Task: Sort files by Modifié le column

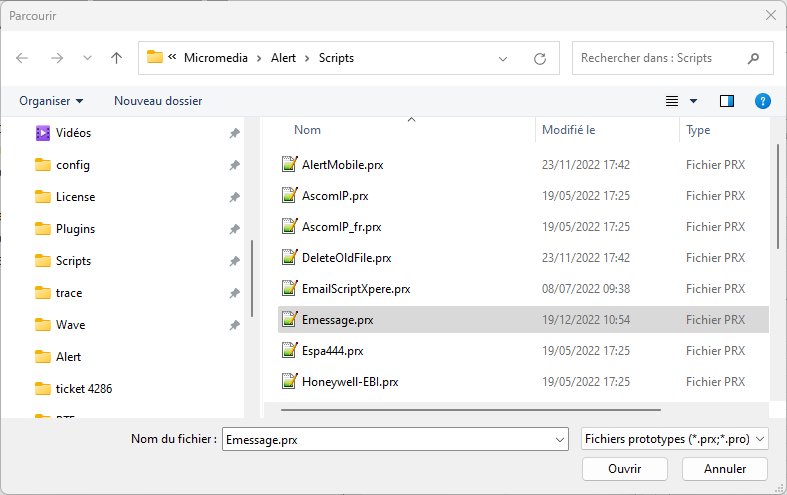Action: pyautogui.click(x=568, y=130)
